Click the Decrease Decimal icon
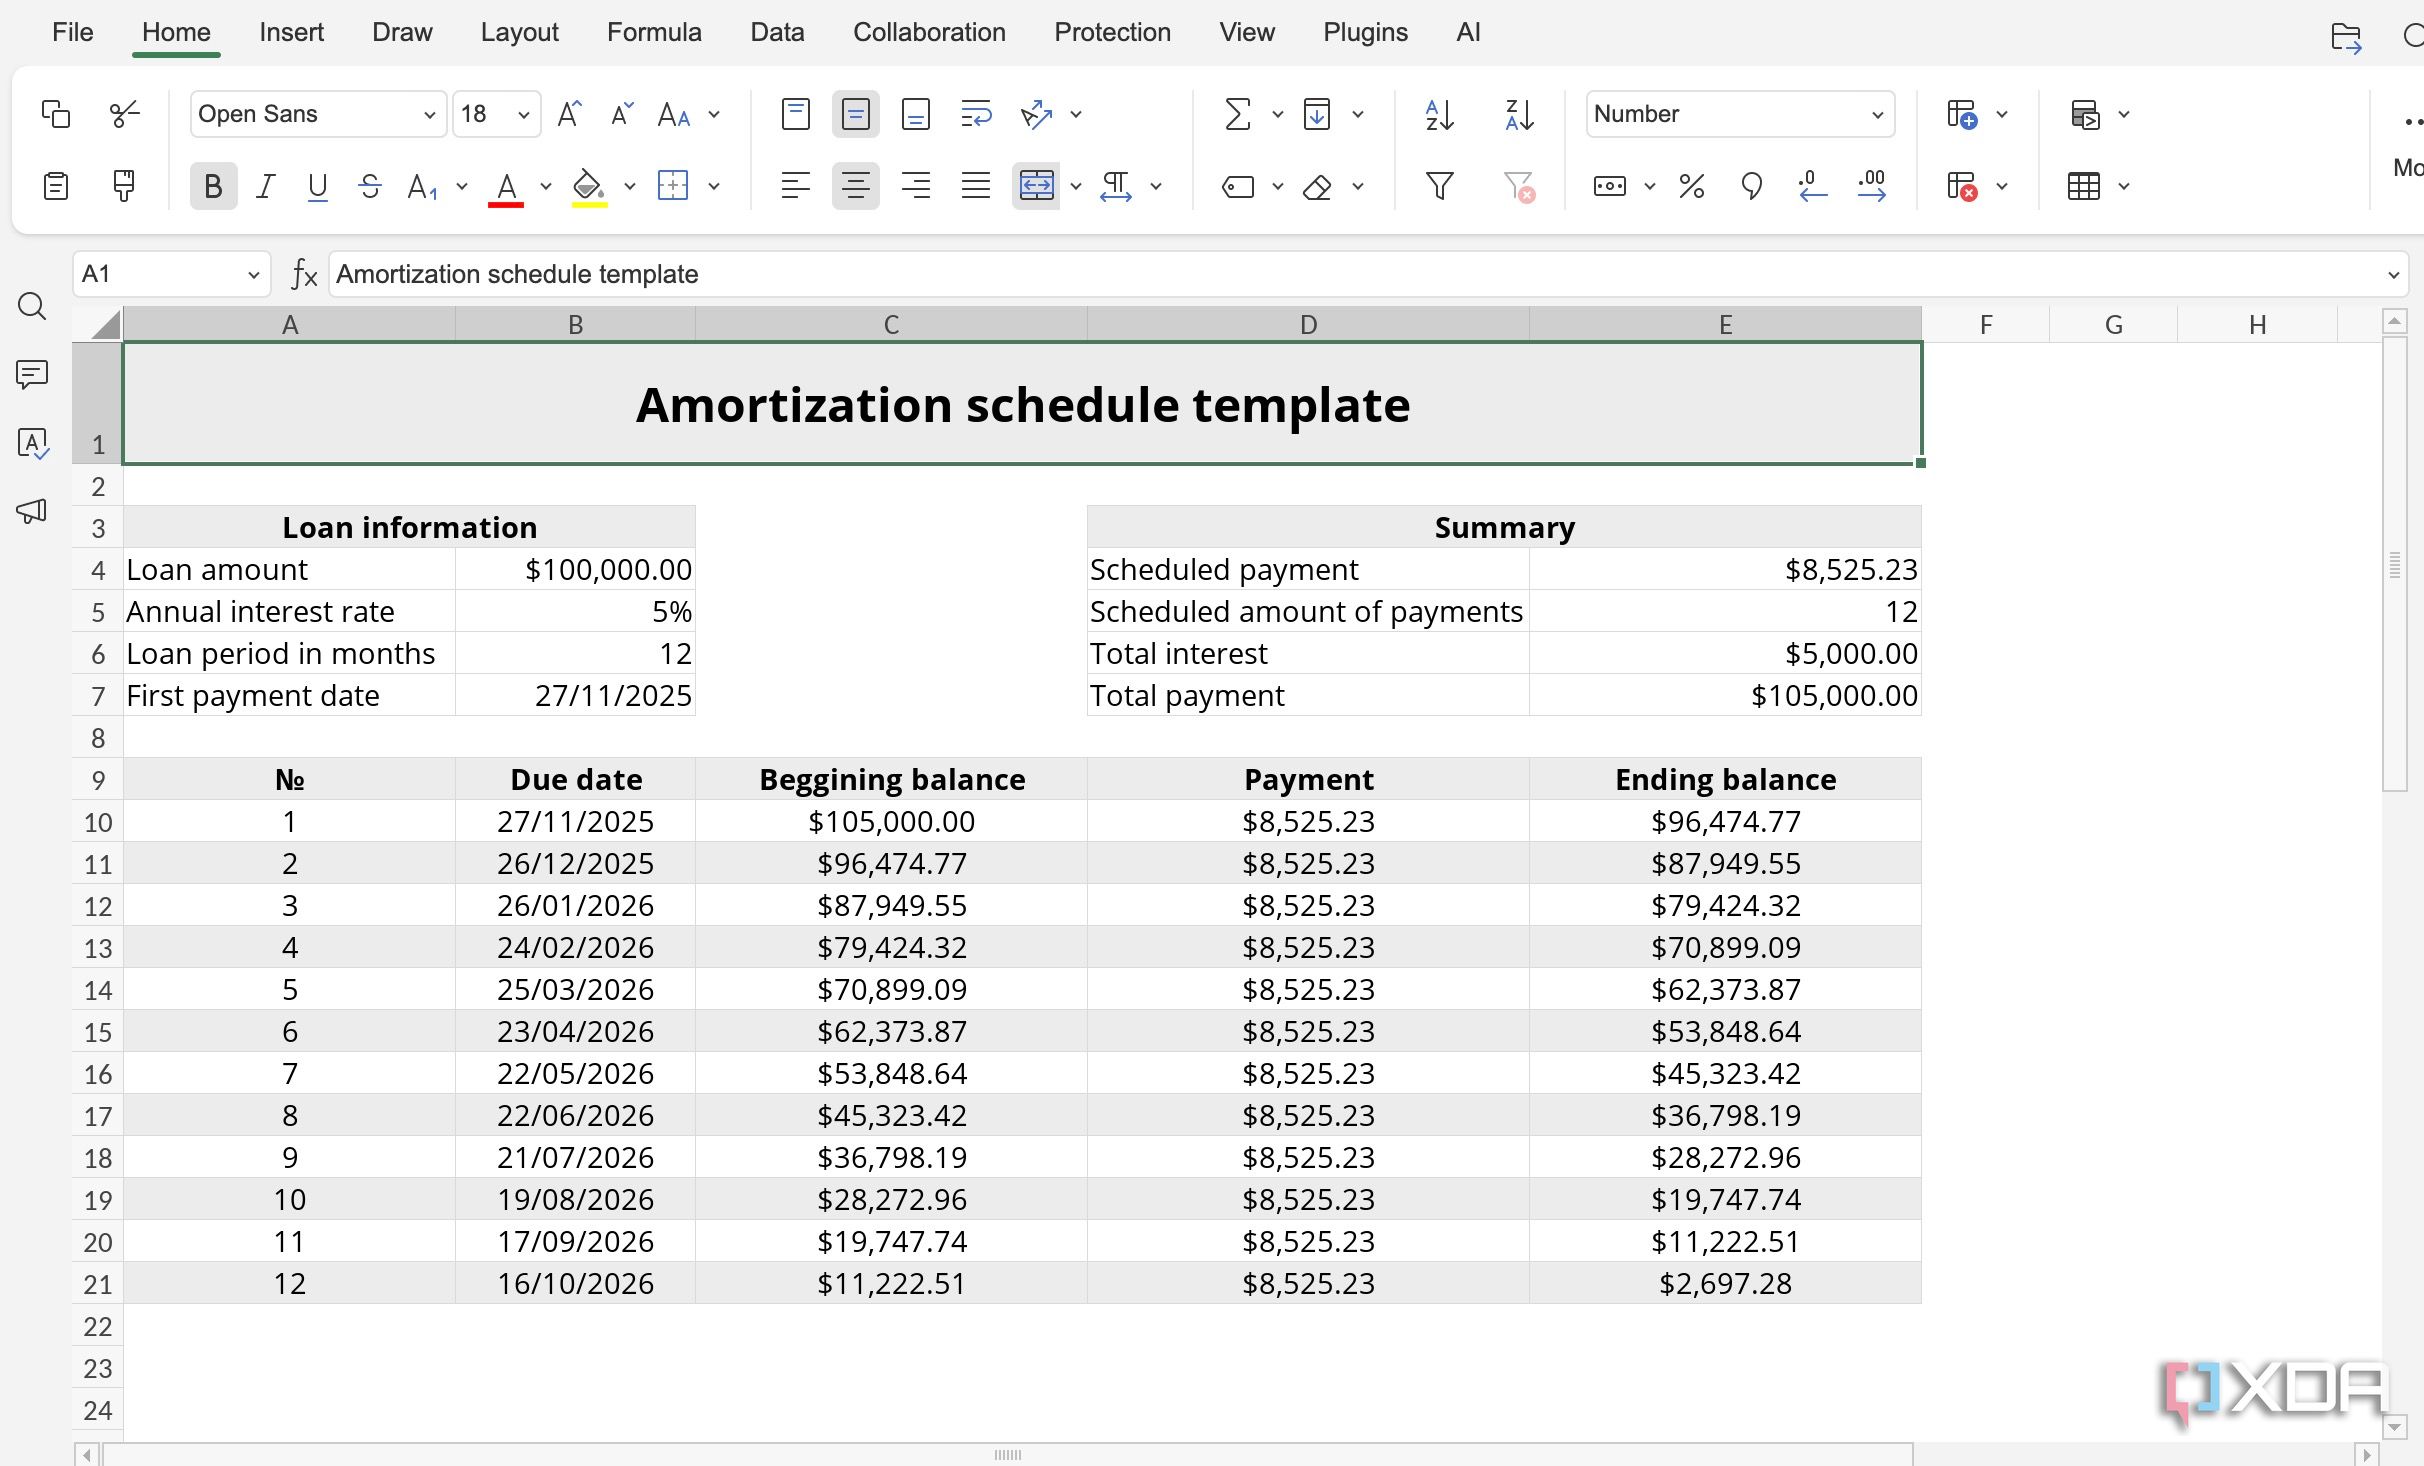 (x=1812, y=186)
